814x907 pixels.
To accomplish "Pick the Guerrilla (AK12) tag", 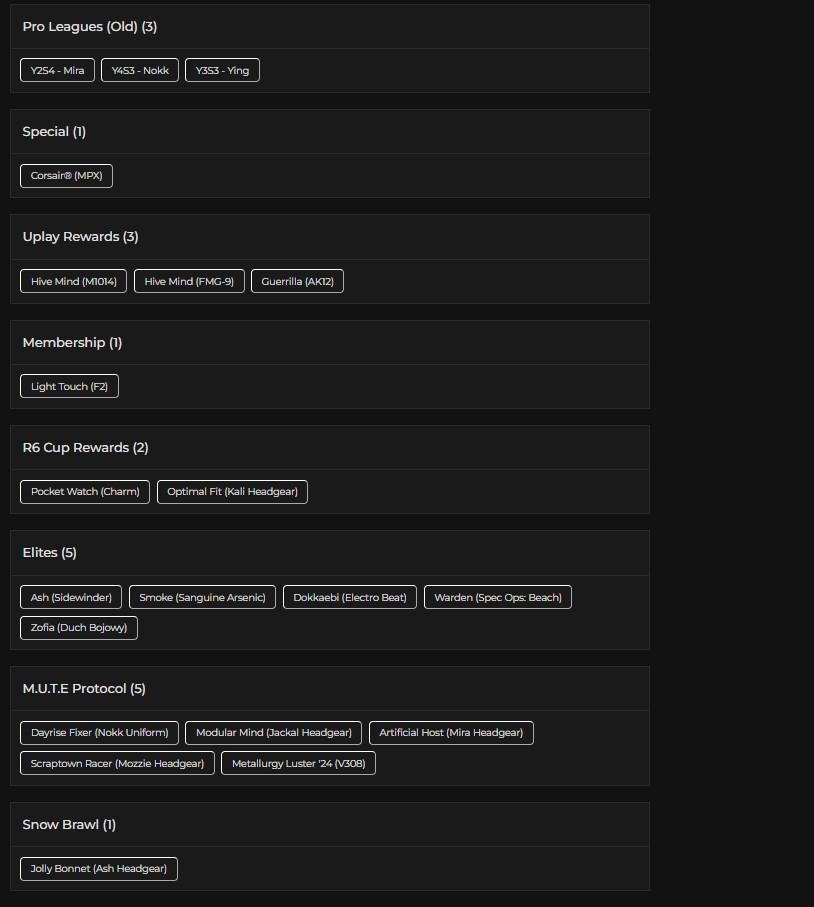I will 297,281.
